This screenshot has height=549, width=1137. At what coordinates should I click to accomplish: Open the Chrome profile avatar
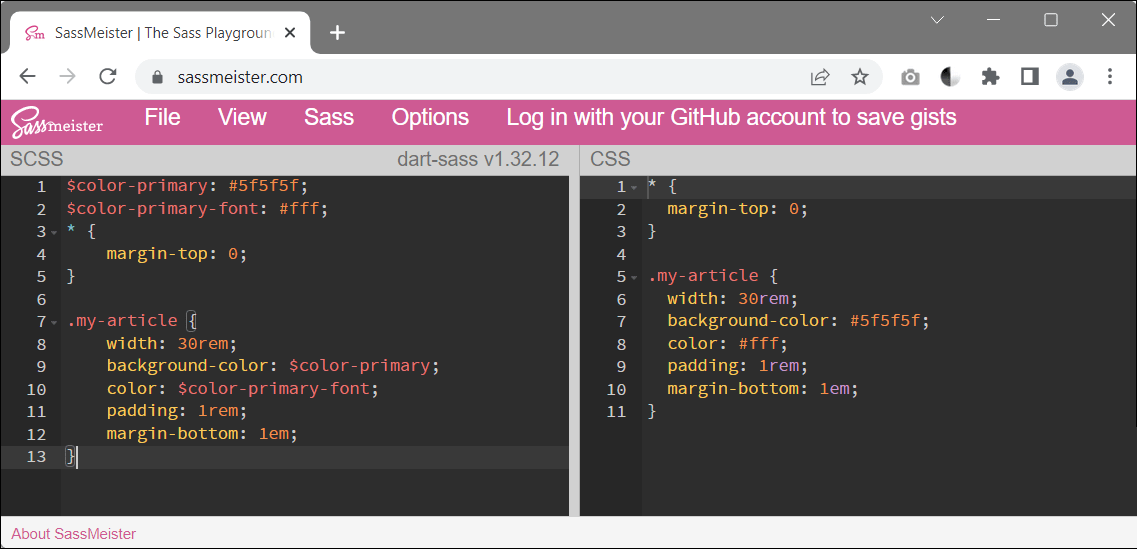pyautogui.click(x=1070, y=77)
